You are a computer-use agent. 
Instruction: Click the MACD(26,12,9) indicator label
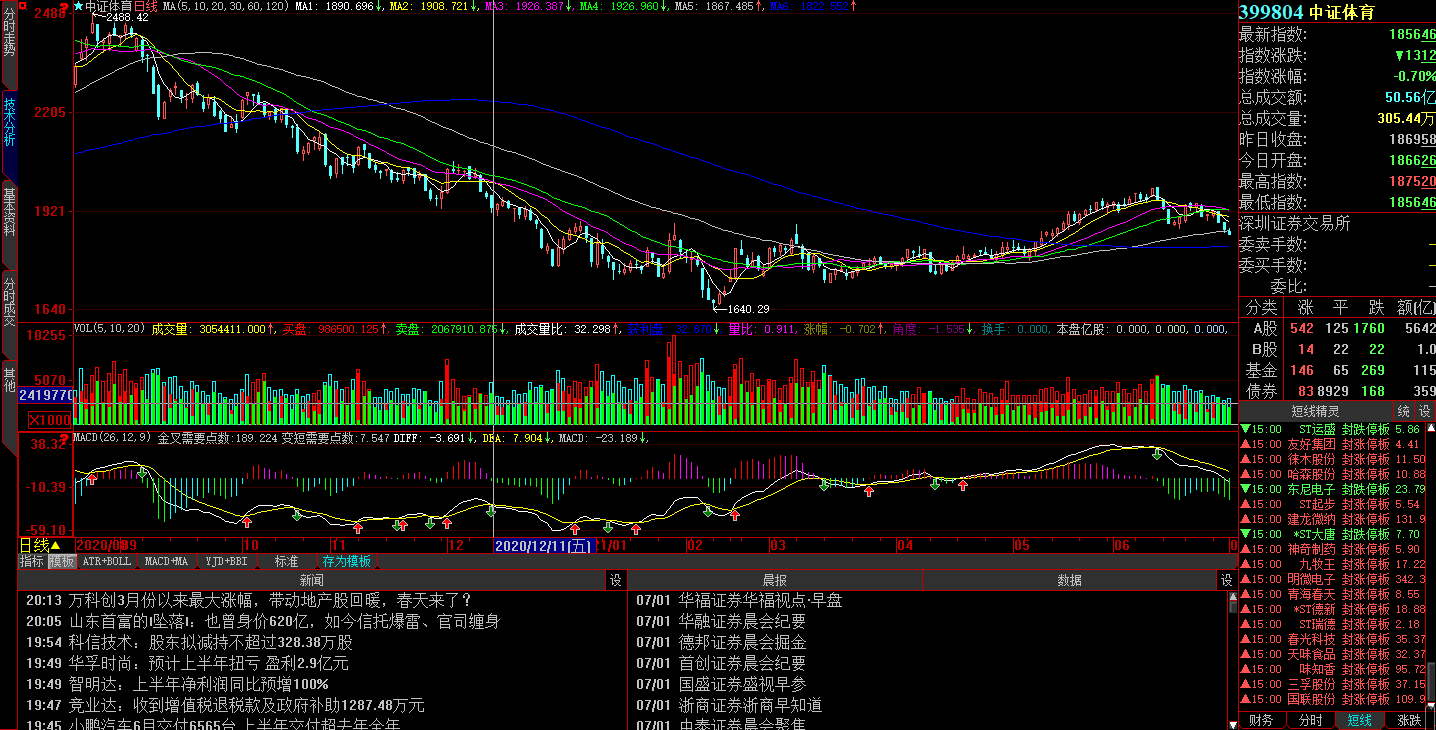coord(114,438)
